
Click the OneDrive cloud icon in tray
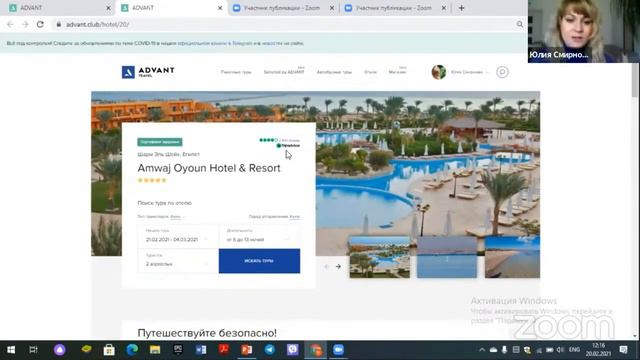[493, 350]
